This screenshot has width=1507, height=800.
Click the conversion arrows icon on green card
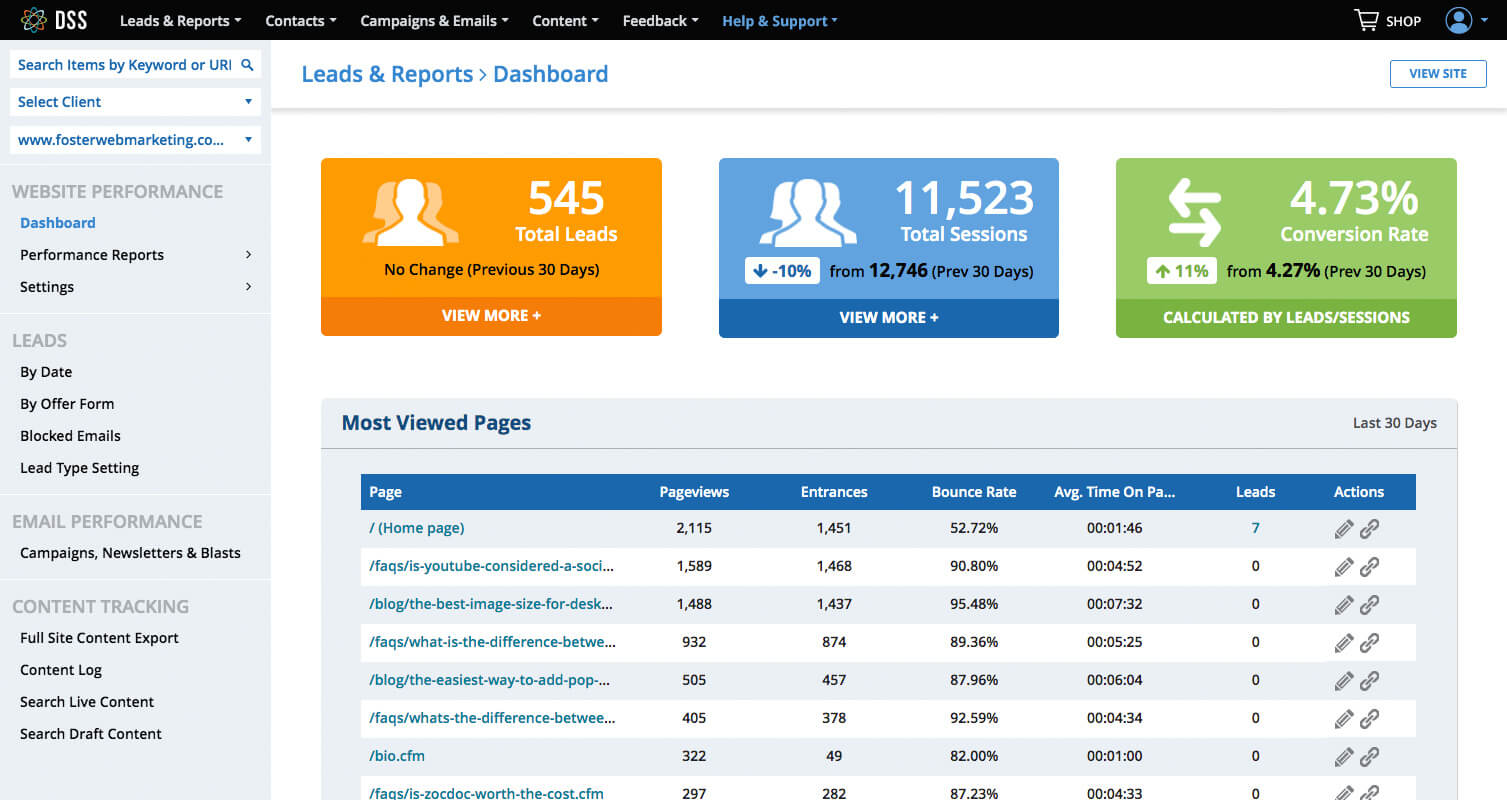[1195, 212]
